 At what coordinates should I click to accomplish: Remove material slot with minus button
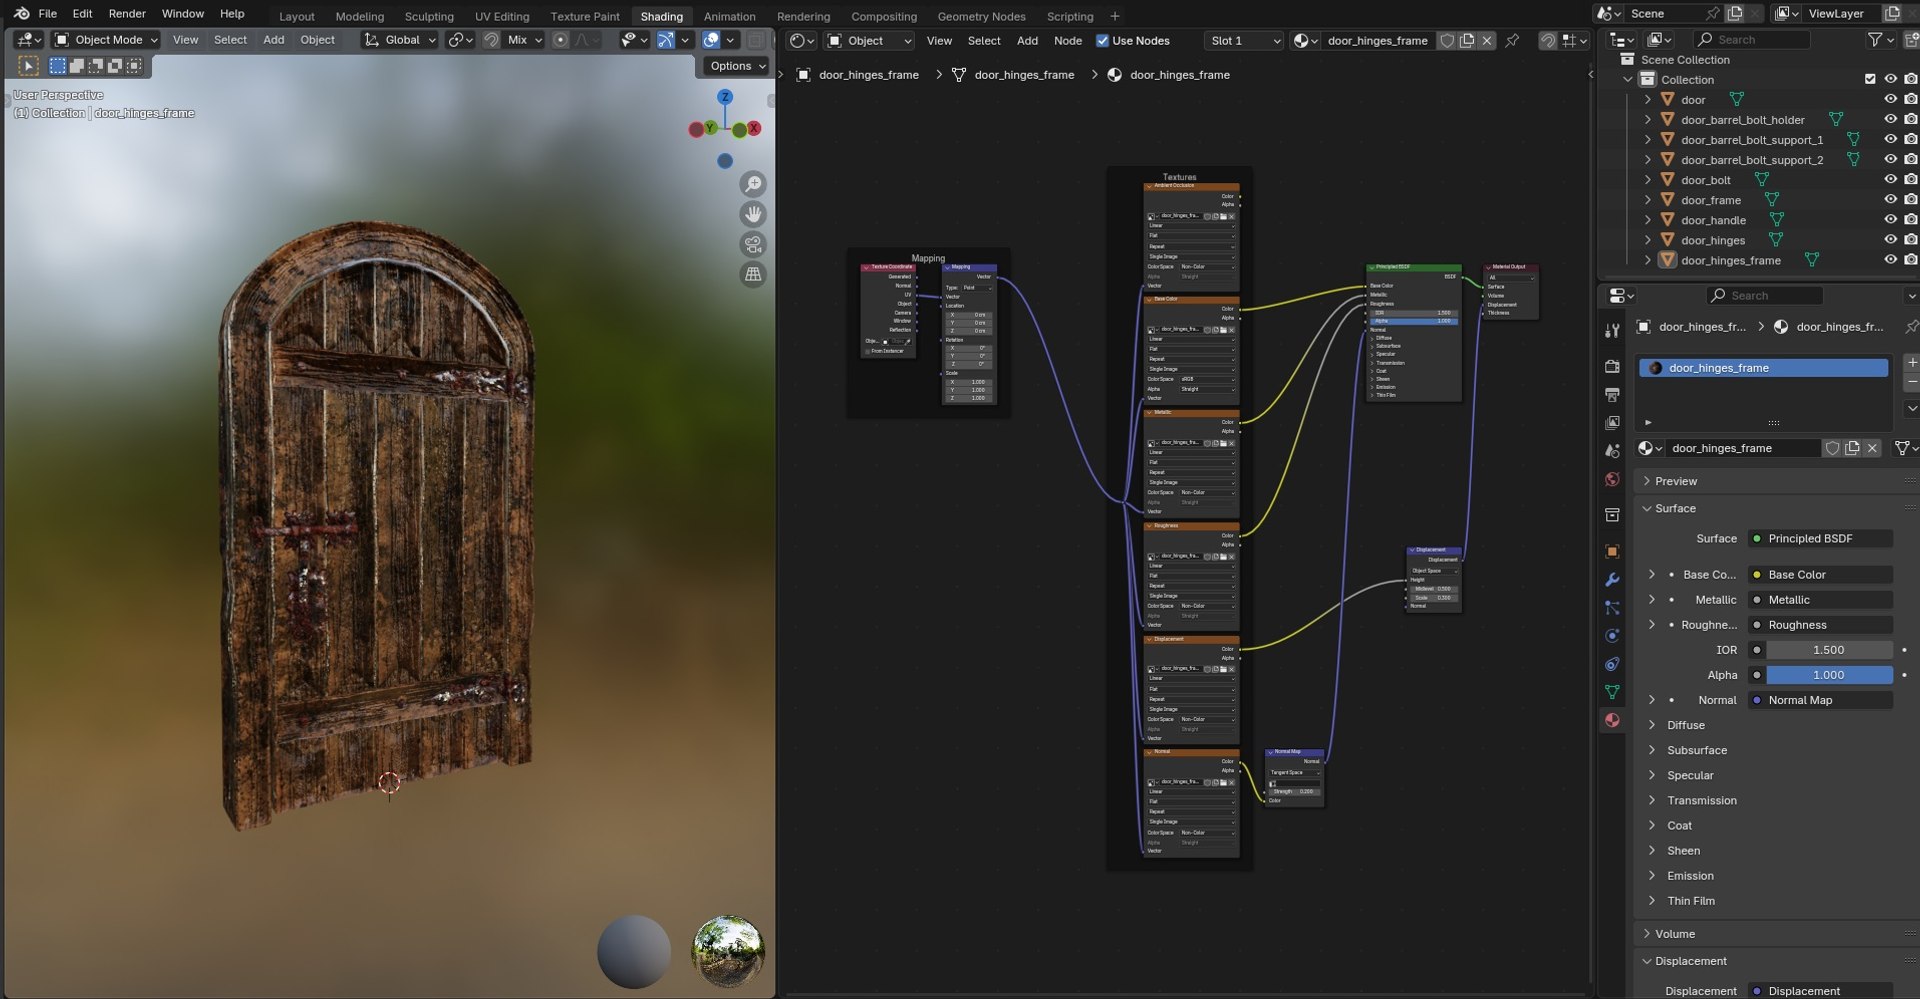(x=1911, y=382)
